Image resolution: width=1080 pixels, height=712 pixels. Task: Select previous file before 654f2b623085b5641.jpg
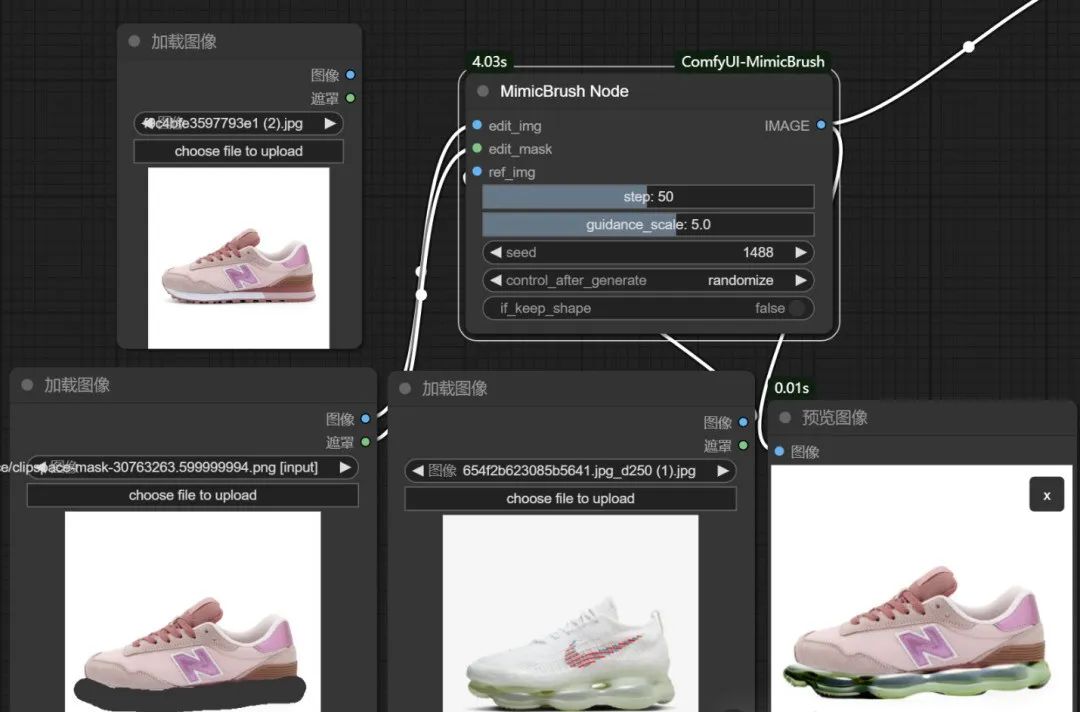click(x=417, y=471)
